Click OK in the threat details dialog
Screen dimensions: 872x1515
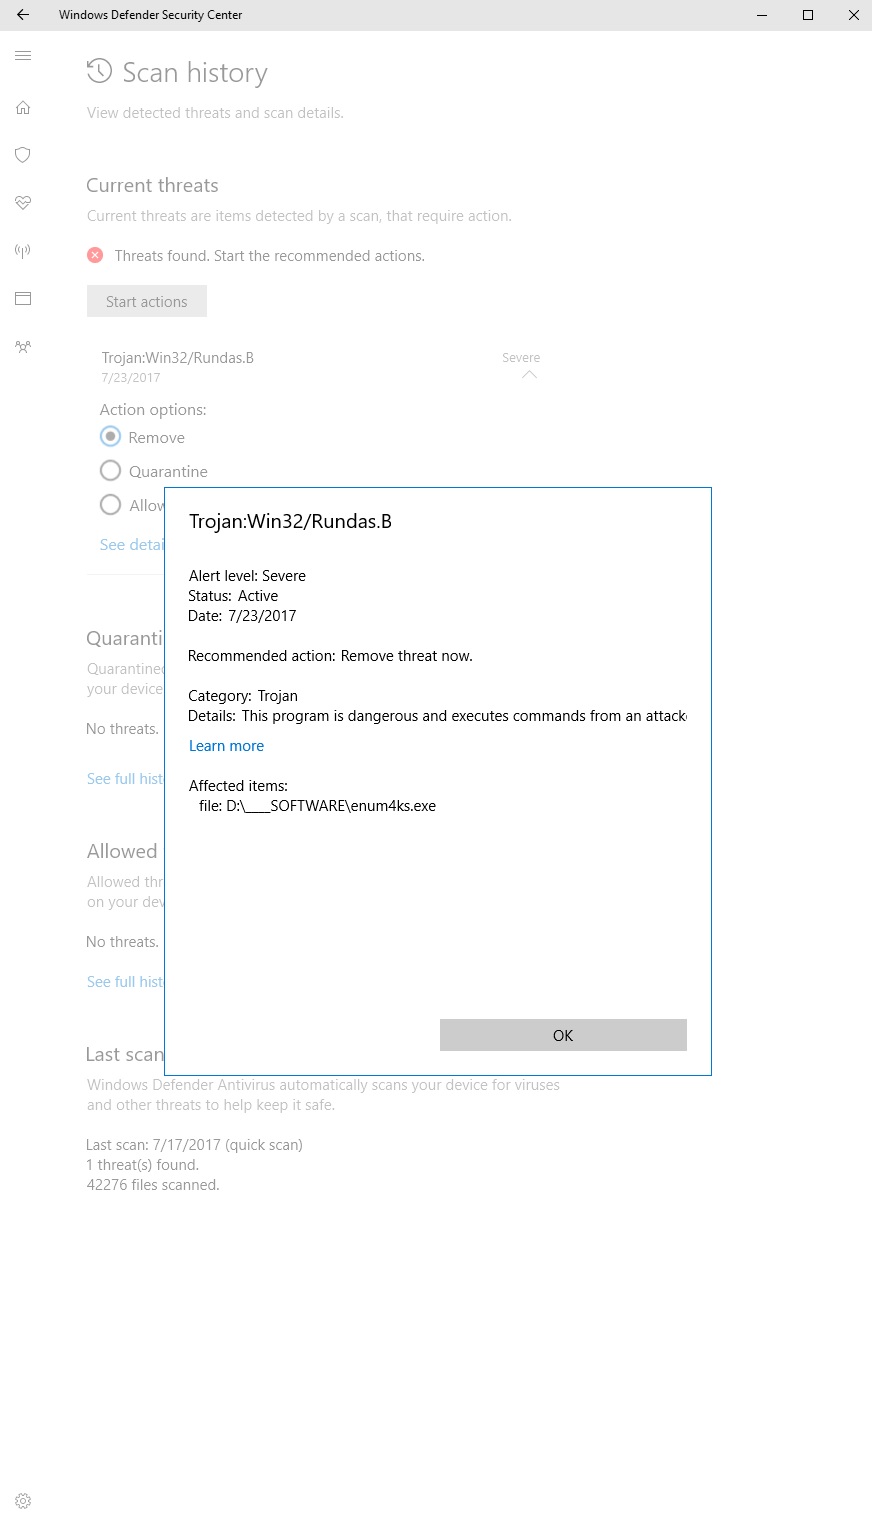(x=563, y=1035)
